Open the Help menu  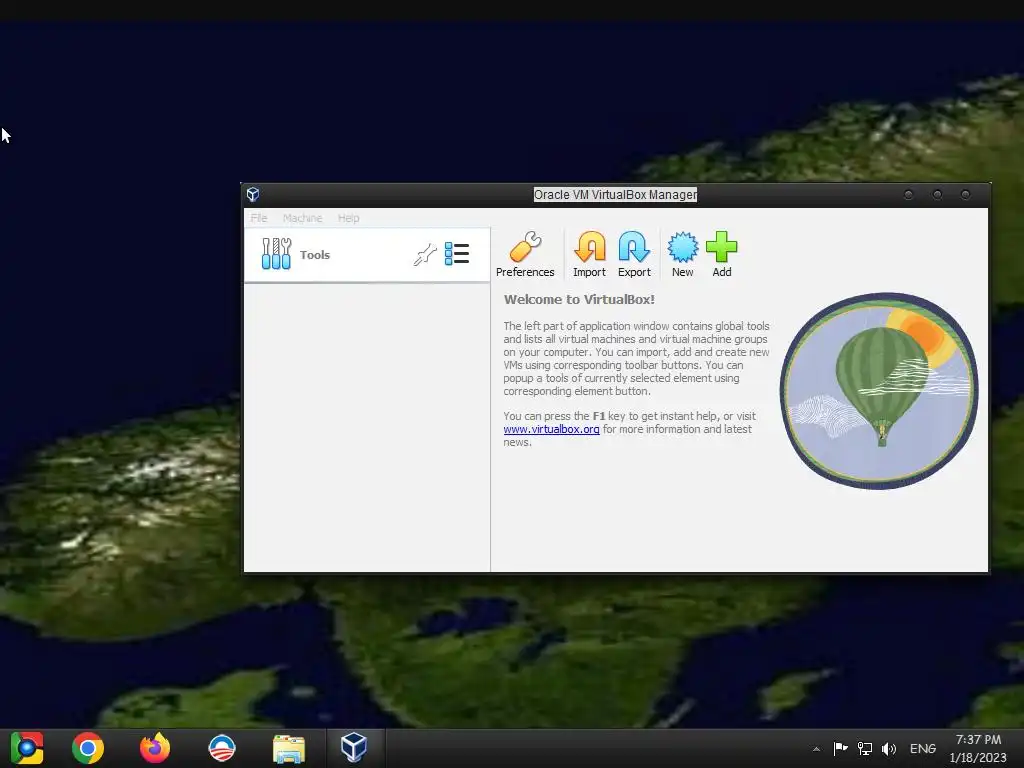348,218
